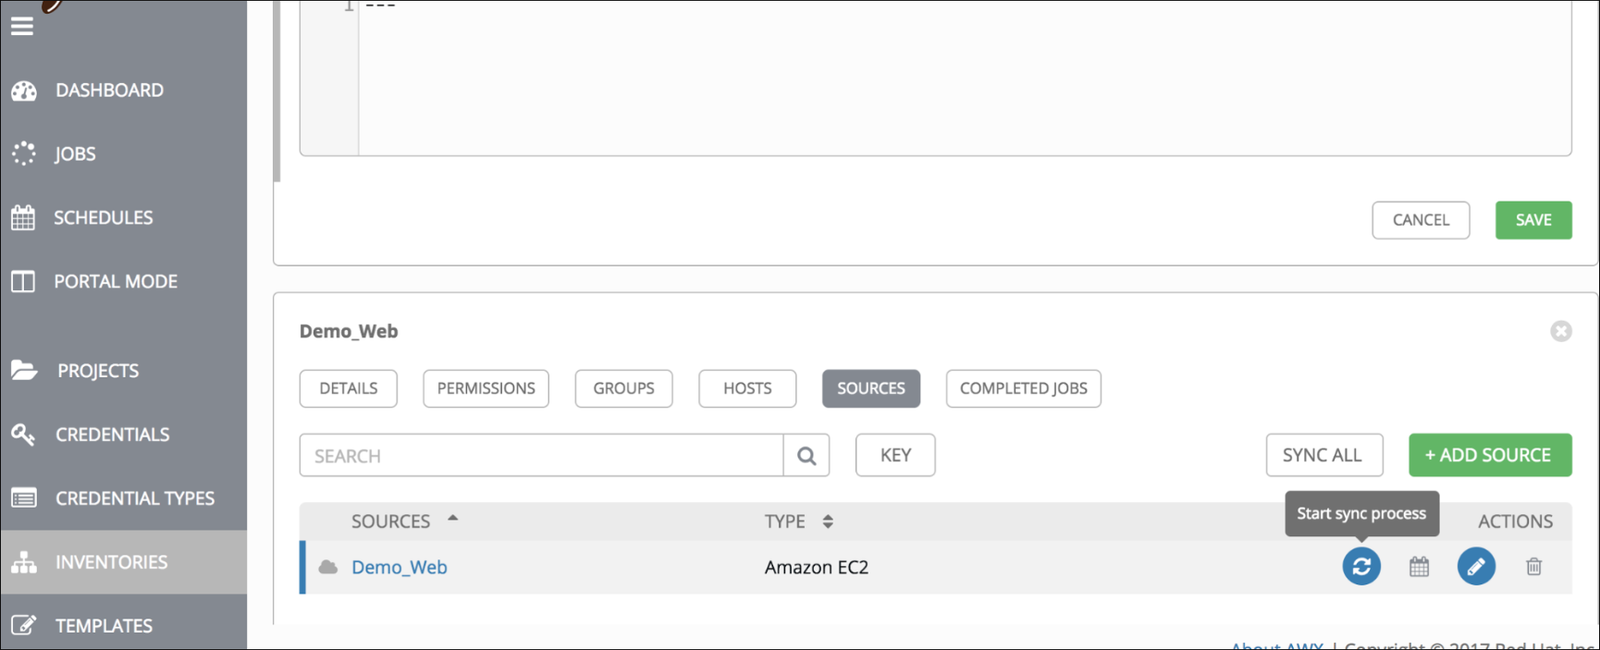Click the green Save button
This screenshot has width=1600, height=650.
[1533, 220]
